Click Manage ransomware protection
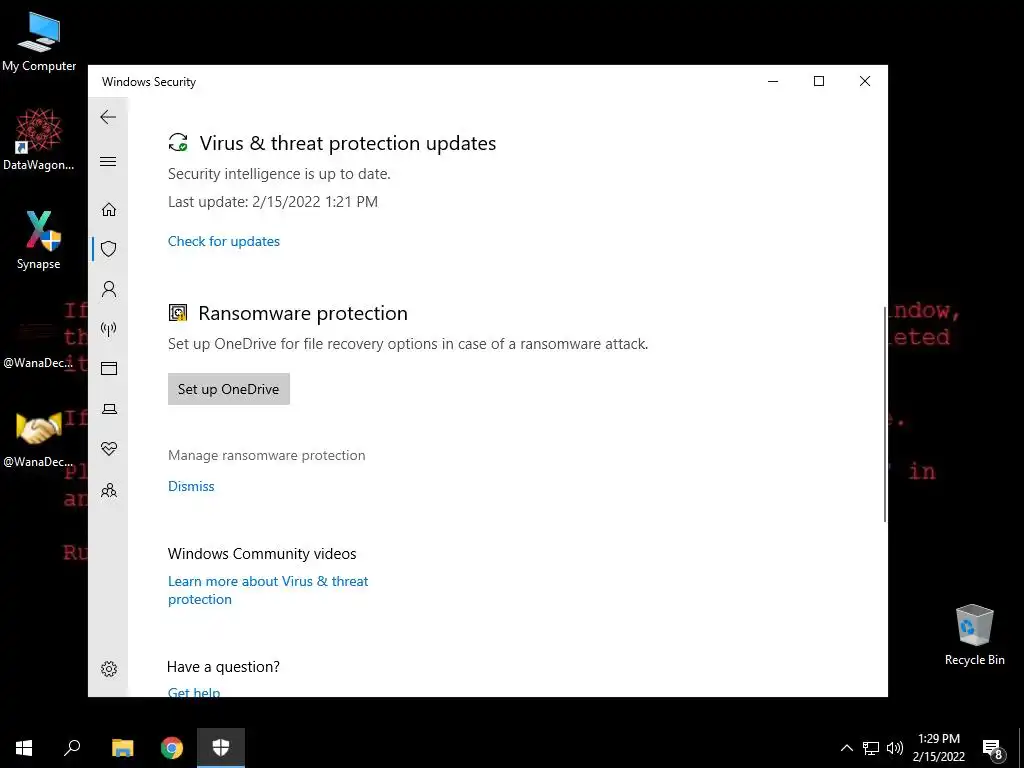The image size is (1024, 768). (x=266, y=455)
